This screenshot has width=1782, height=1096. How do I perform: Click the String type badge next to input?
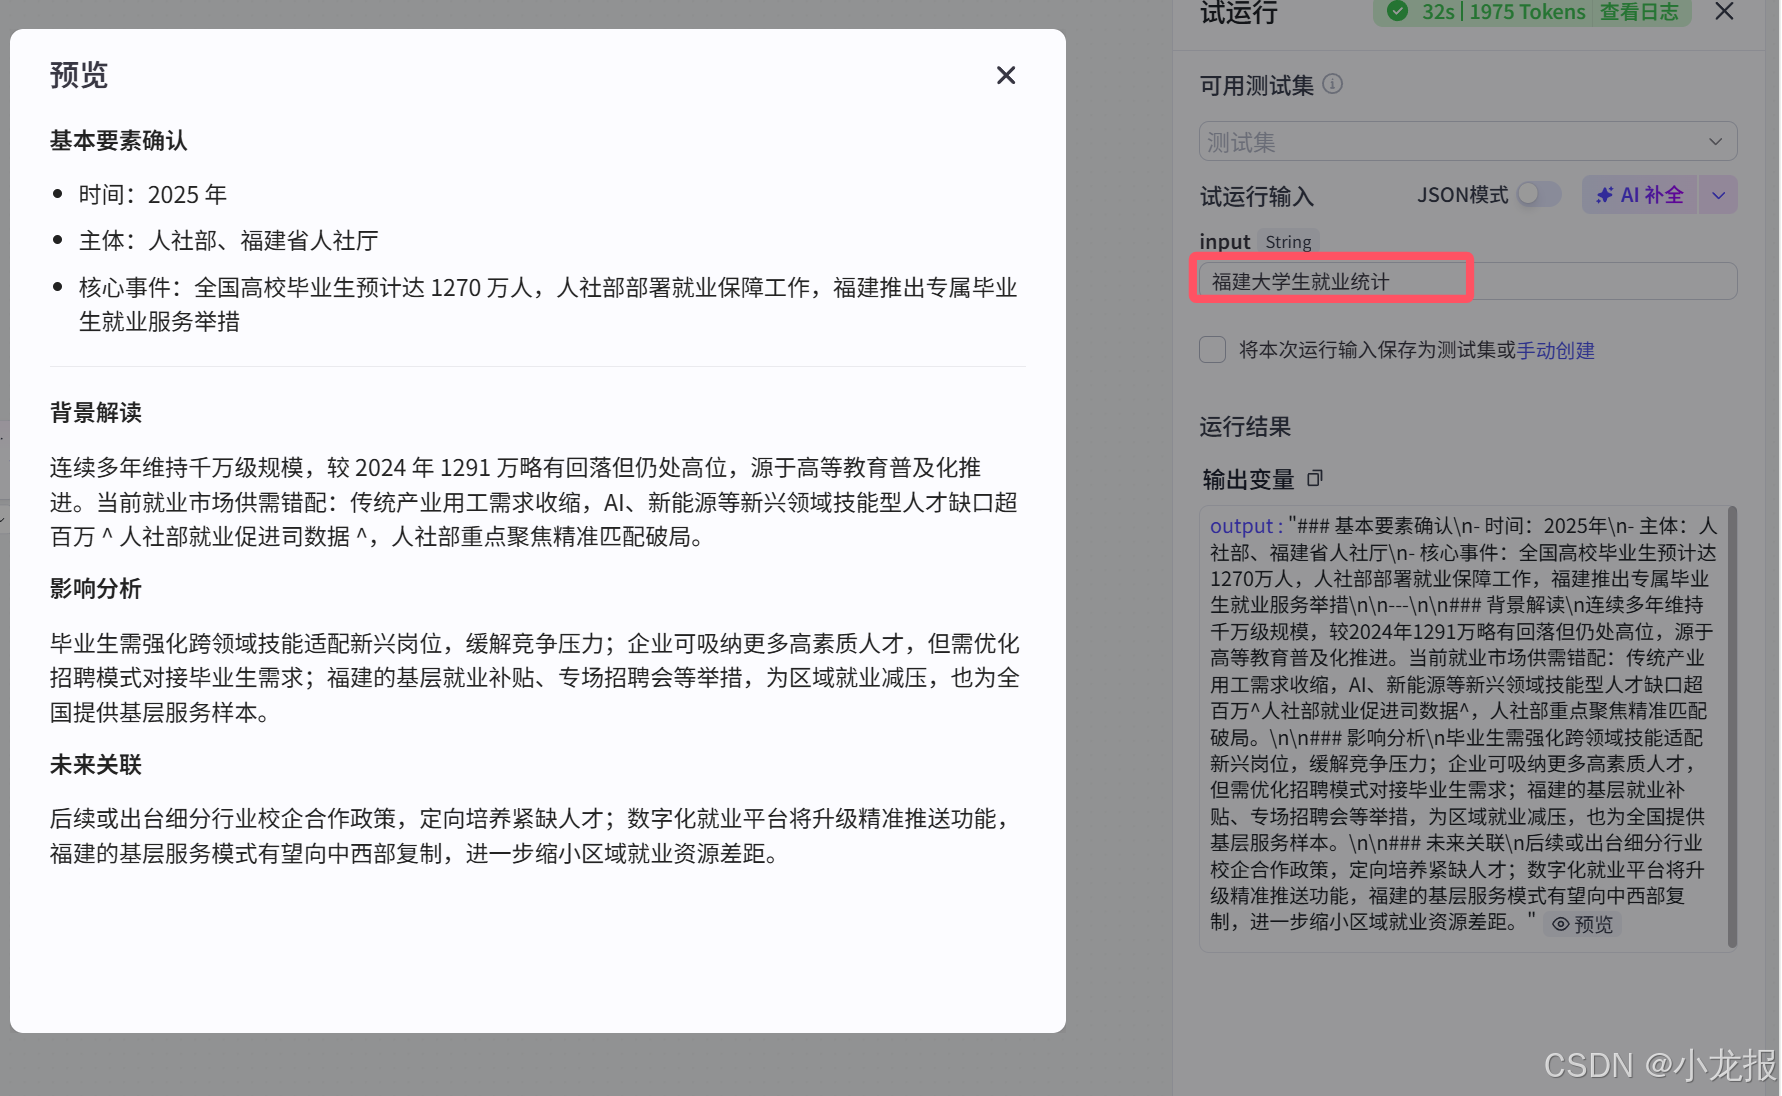pos(1288,241)
